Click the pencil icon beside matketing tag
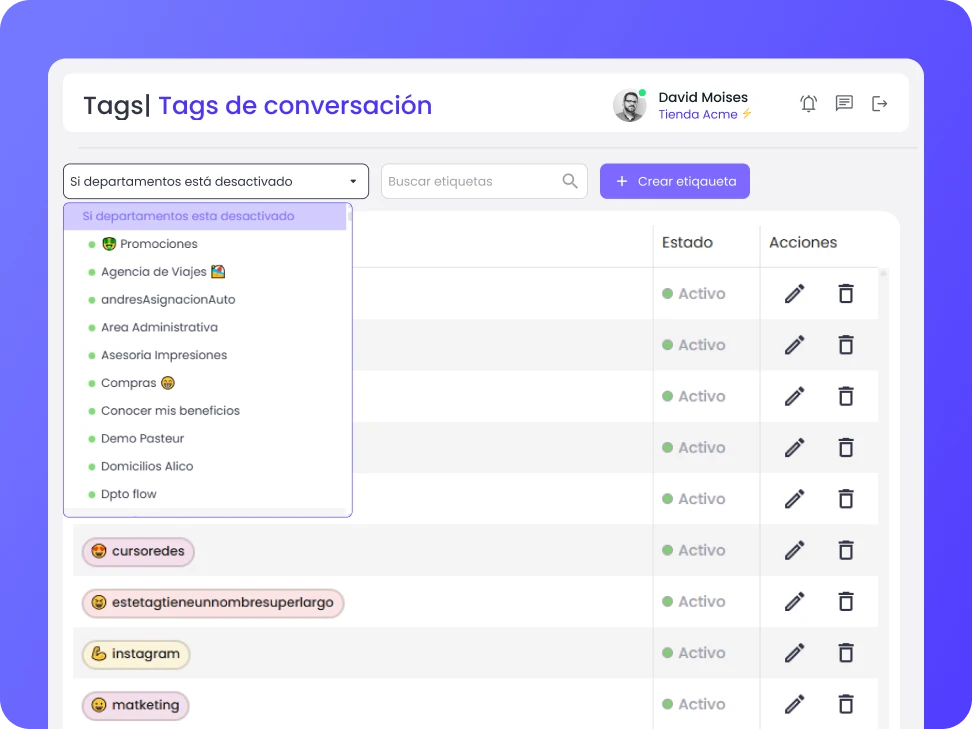The height and width of the screenshot is (729, 972). coord(793,704)
